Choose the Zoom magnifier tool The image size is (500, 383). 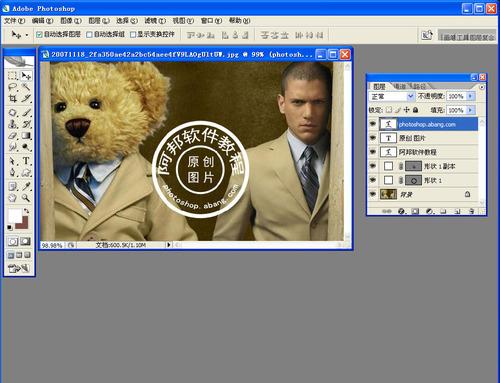pos(26,198)
